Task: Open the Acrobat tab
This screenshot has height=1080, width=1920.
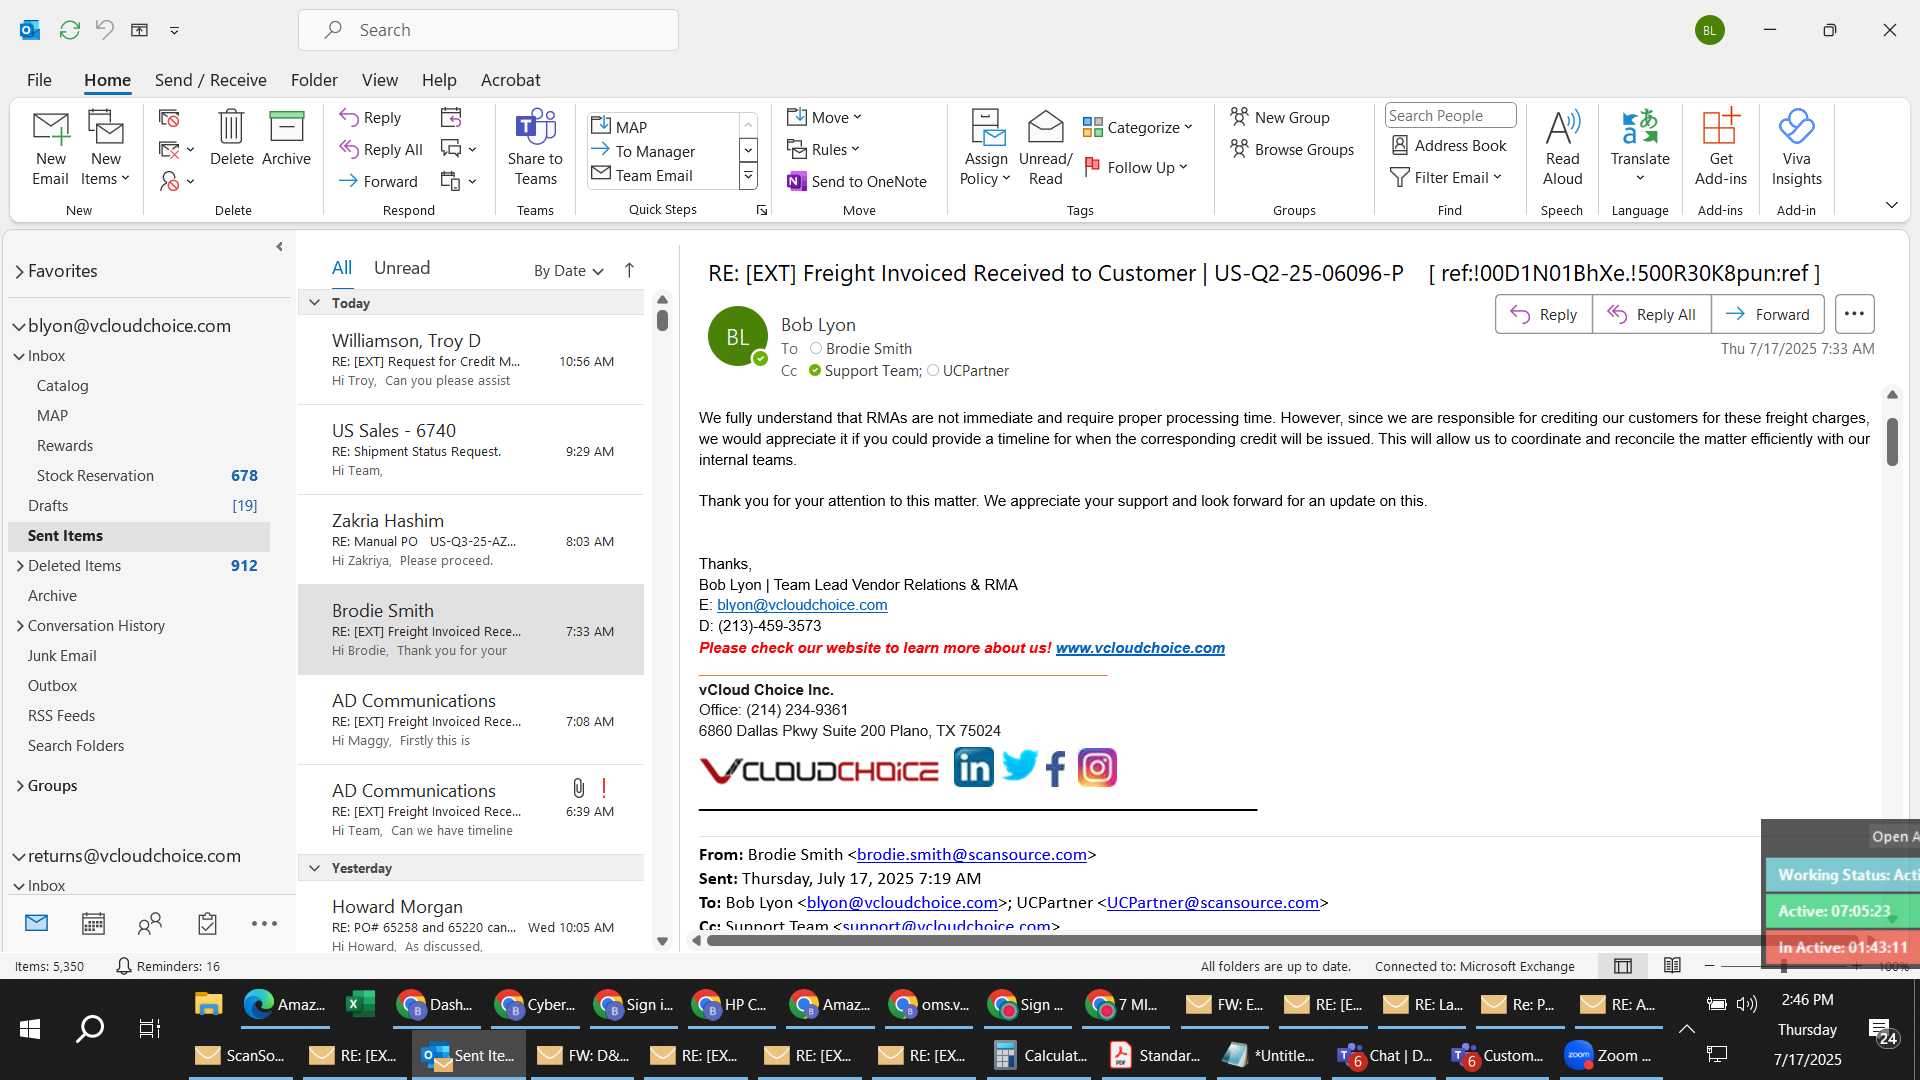Action: tap(510, 80)
